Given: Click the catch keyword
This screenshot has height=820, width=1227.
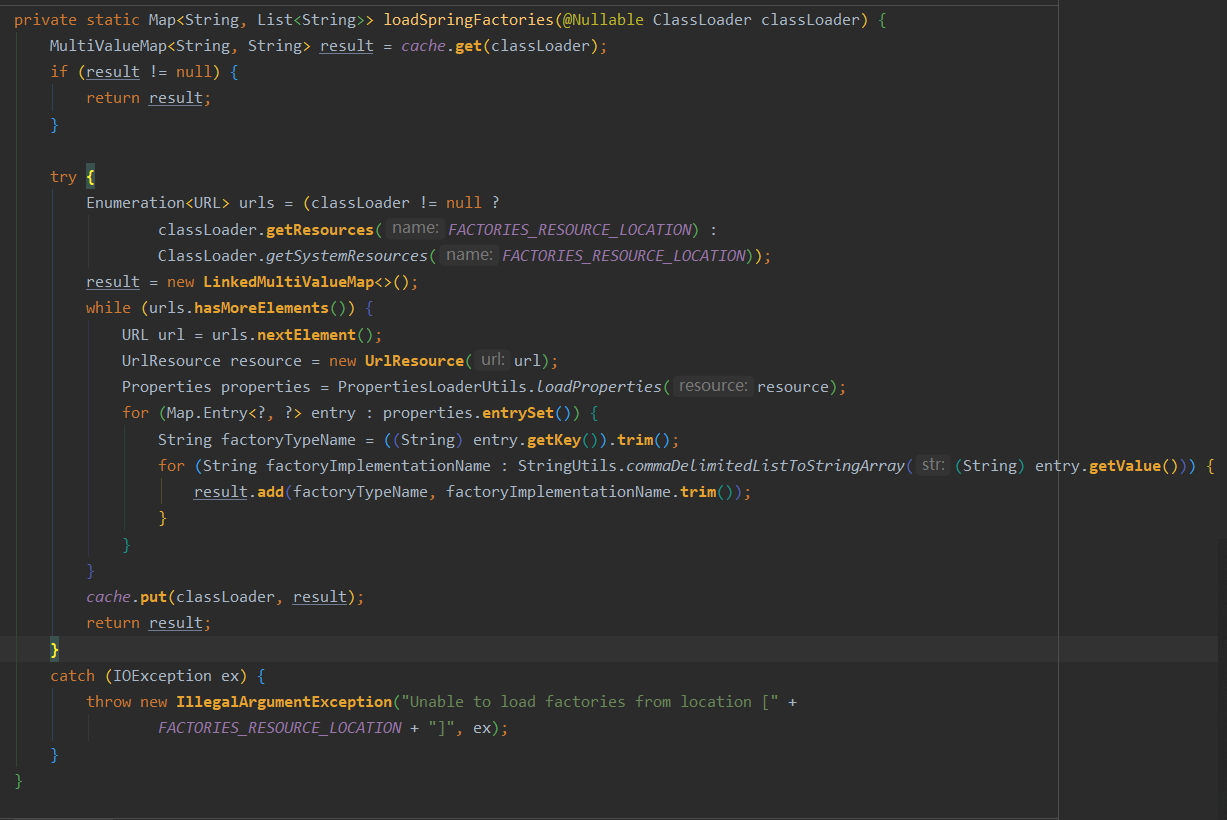Looking at the screenshot, I should (x=72, y=675).
